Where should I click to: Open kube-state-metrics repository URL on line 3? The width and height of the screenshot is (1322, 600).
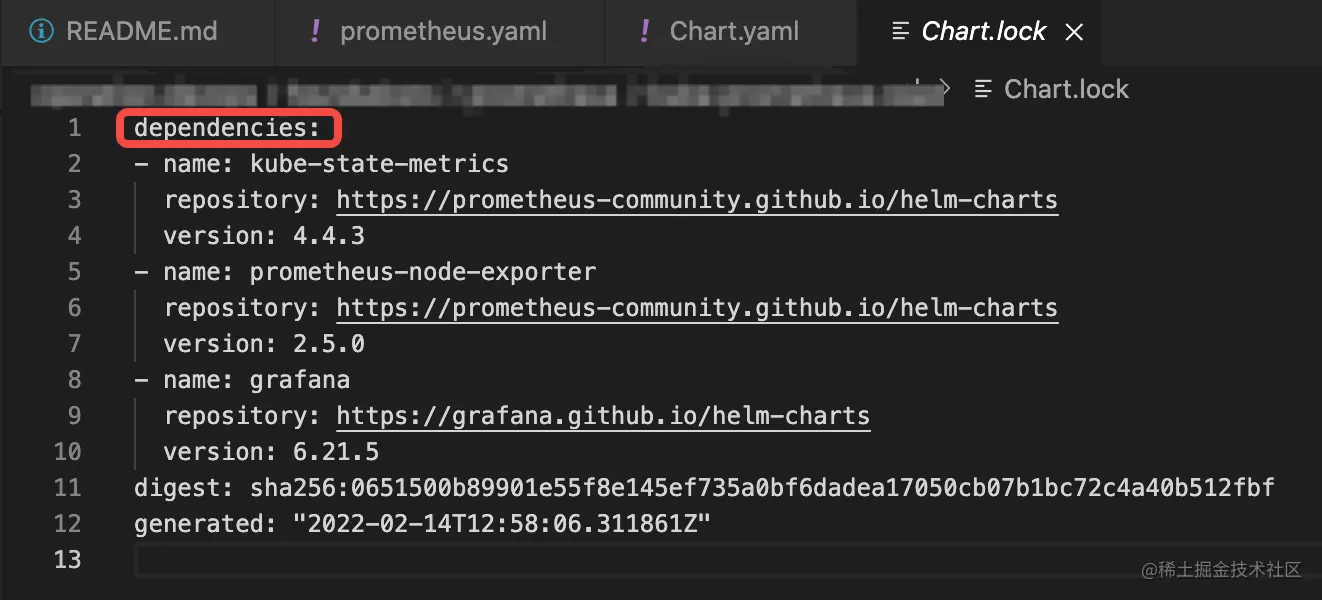point(696,200)
